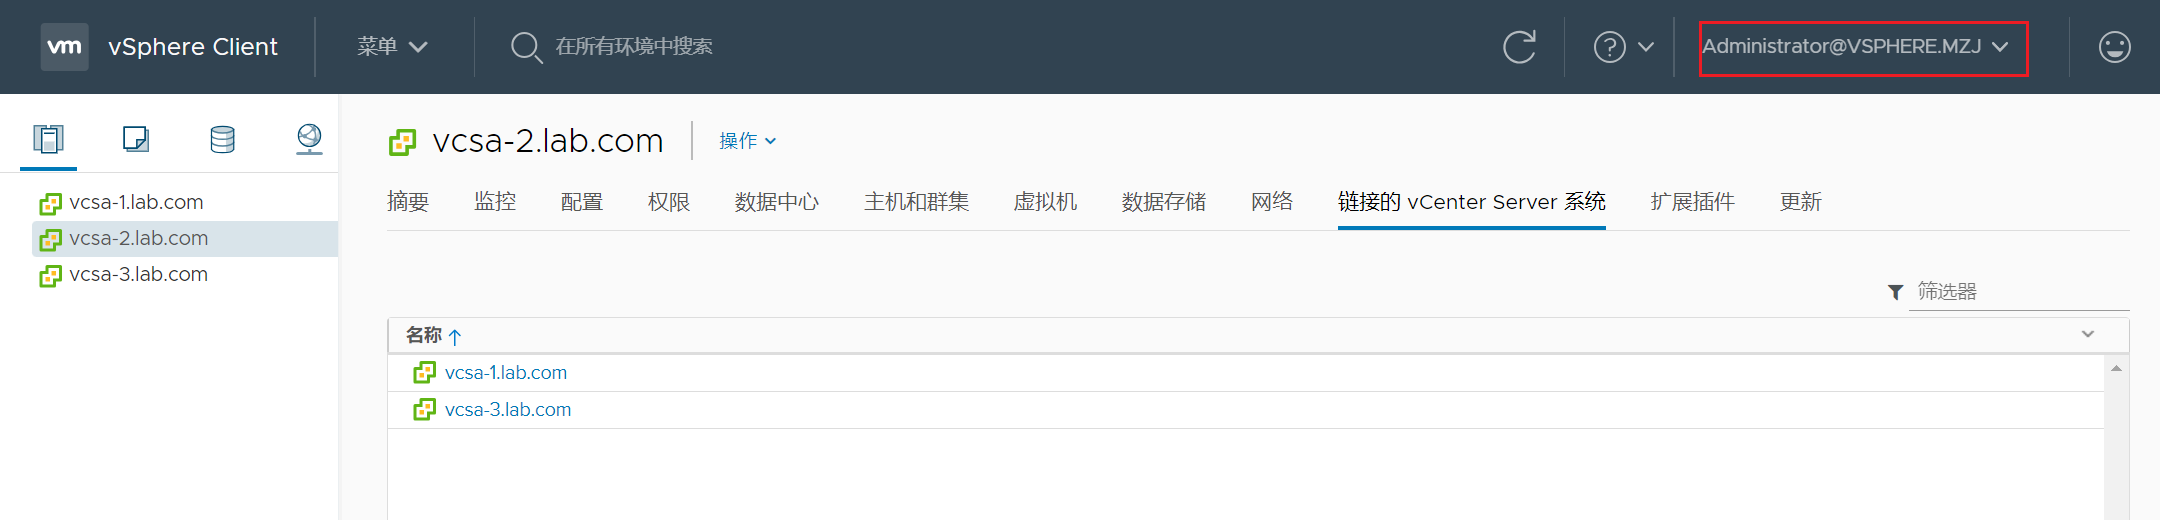Screen dimensions: 2160x520
Task: Click the vcsa-3.lab.com icon in table row
Action: pyautogui.click(x=424, y=410)
